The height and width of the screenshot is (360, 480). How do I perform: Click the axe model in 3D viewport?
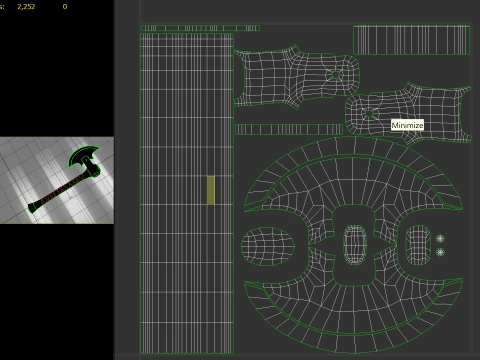[64, 180]
